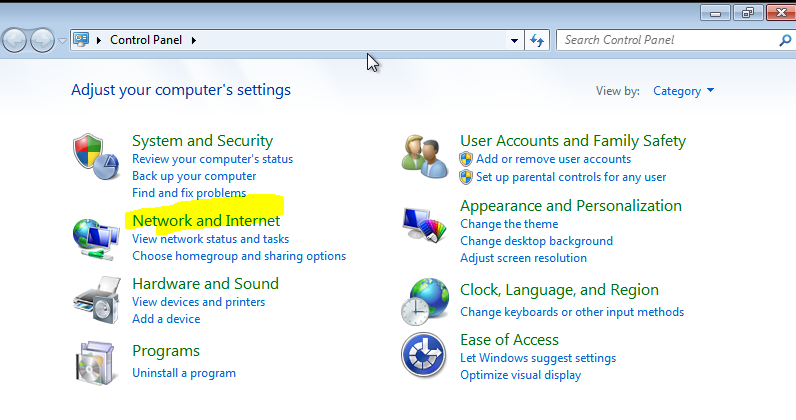
Task: Open the Clock, Language, and Region globe icon
Action: coord(425,302)
